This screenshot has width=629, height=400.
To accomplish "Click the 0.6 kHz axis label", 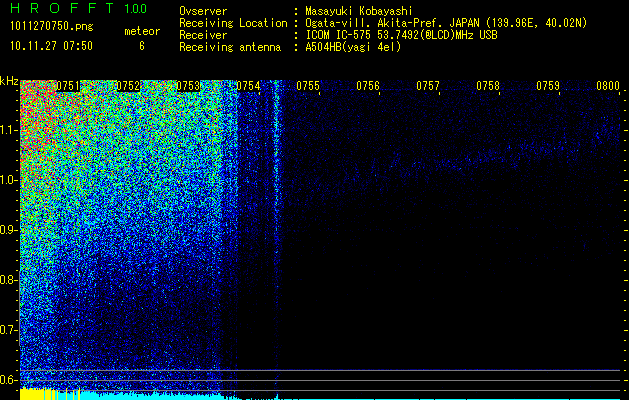I will coord(9,380).
